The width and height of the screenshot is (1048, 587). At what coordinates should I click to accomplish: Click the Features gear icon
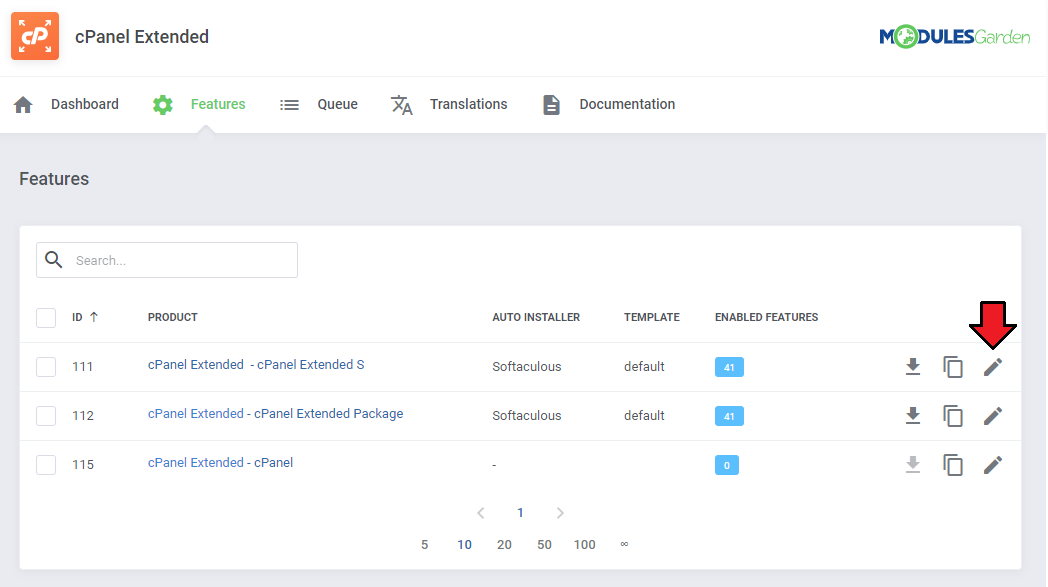[x=162, y=104]
